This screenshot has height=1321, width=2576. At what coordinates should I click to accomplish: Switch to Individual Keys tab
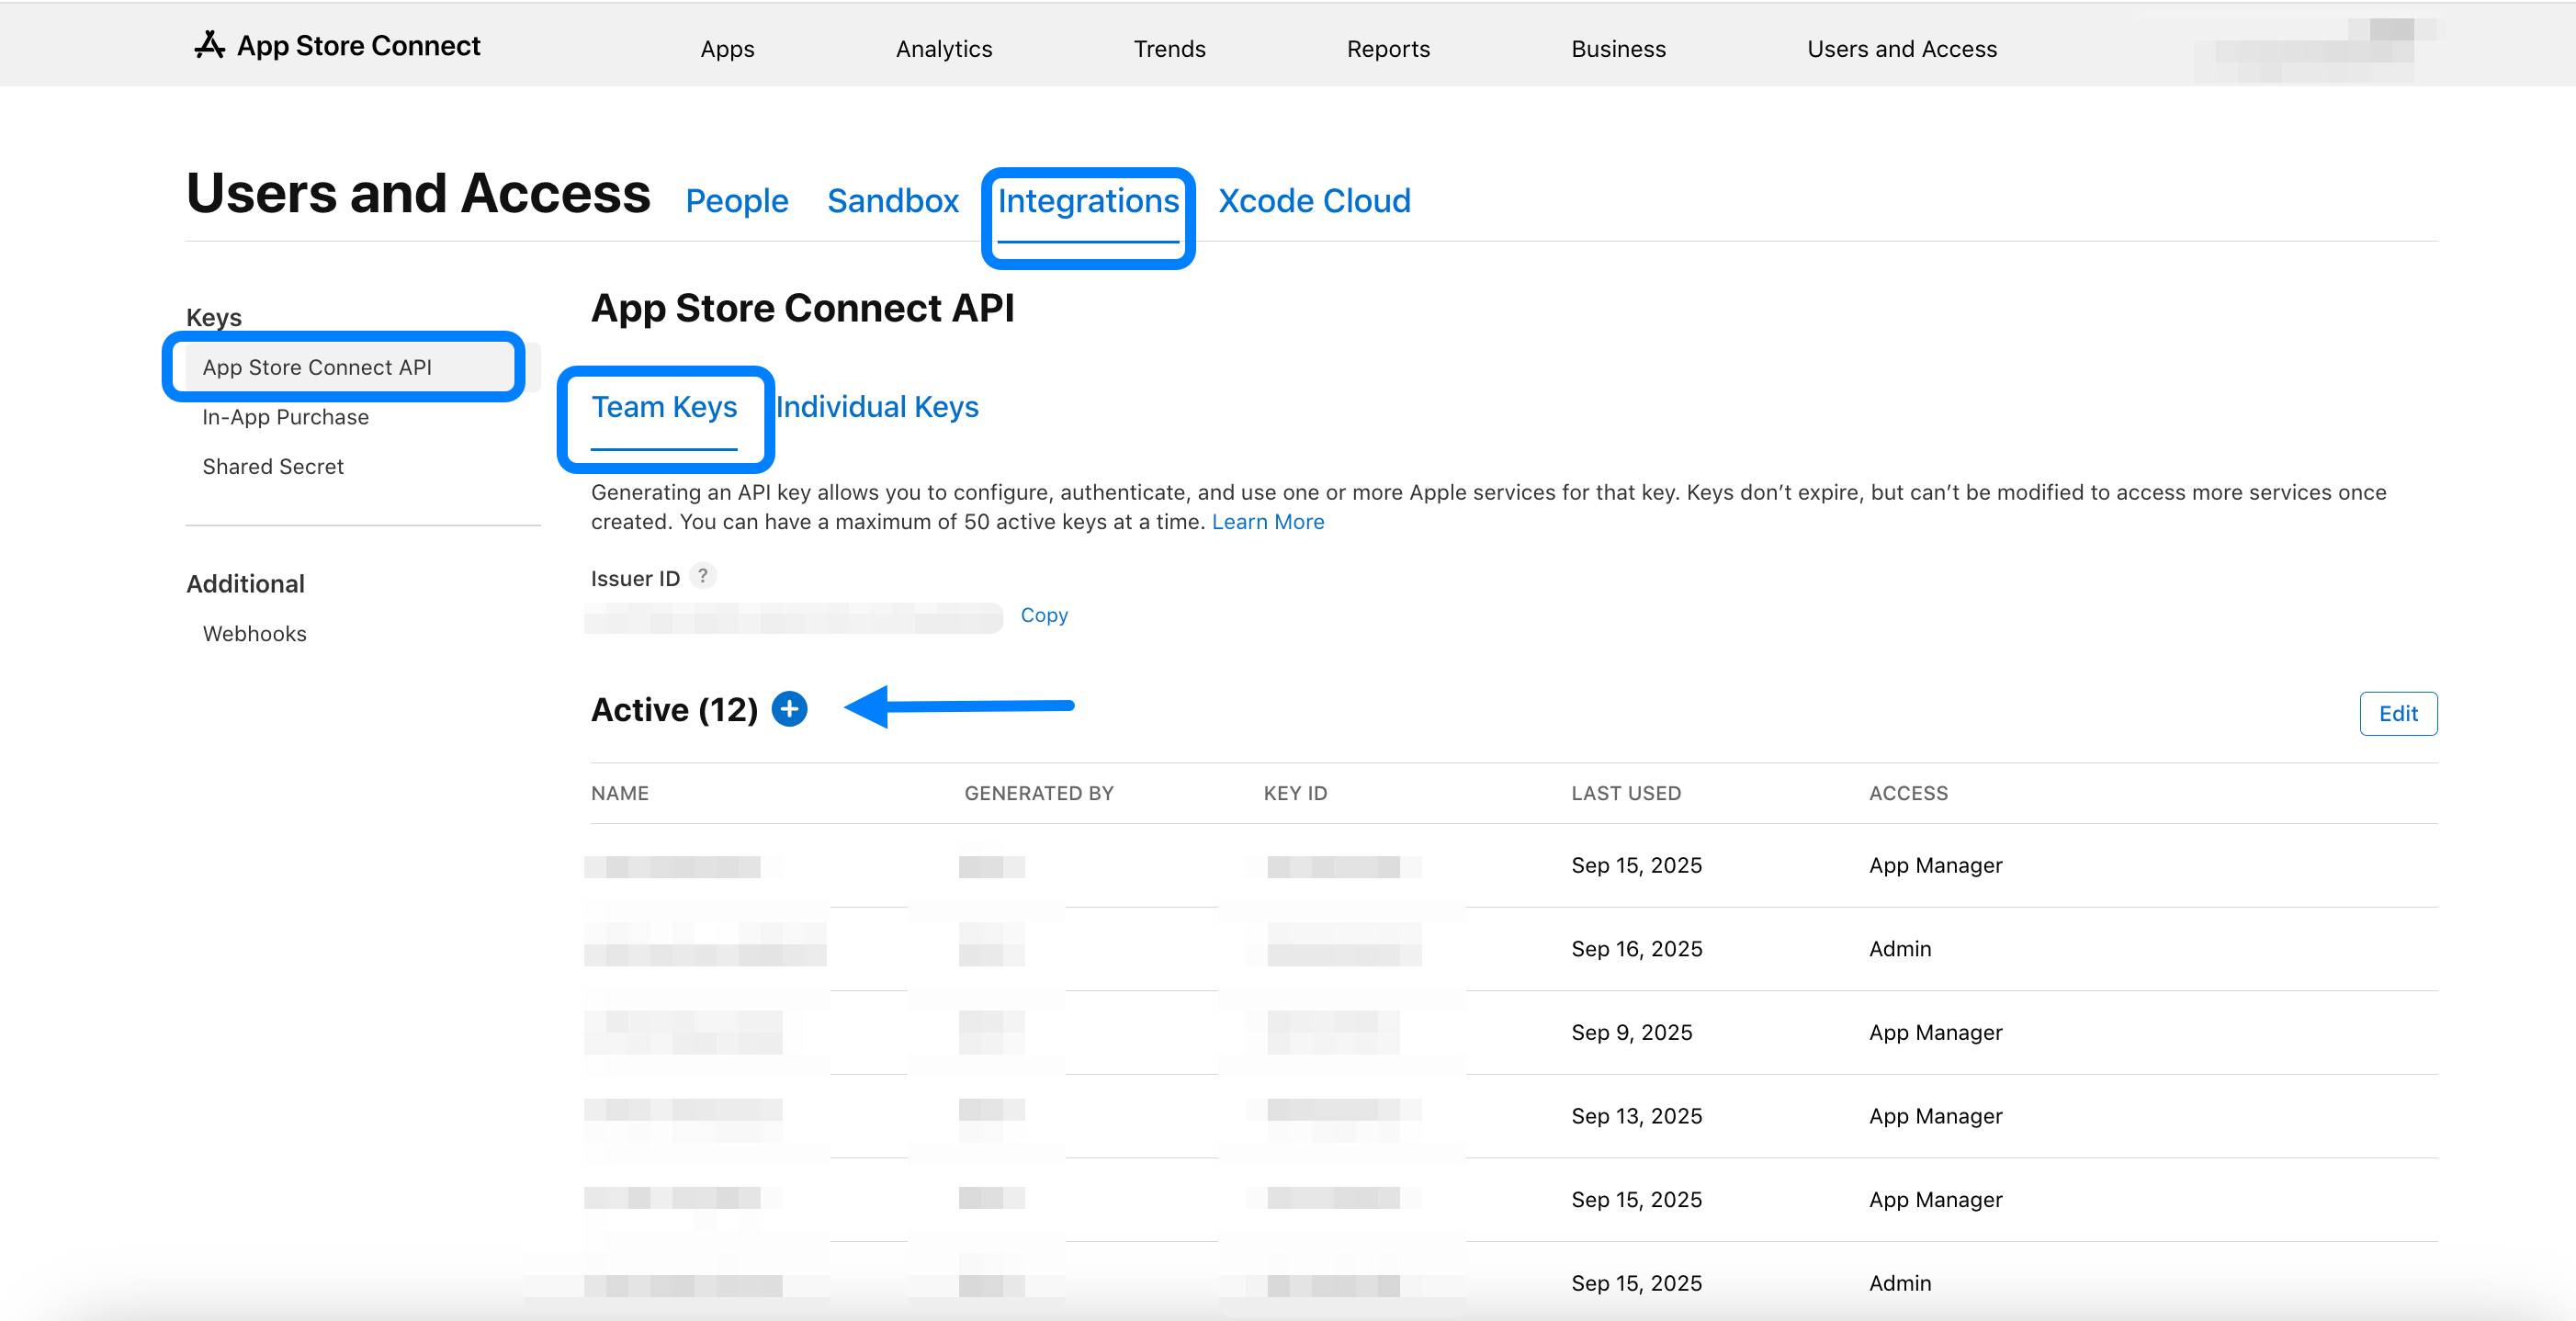pyautogui.click(x=877, y=407)
